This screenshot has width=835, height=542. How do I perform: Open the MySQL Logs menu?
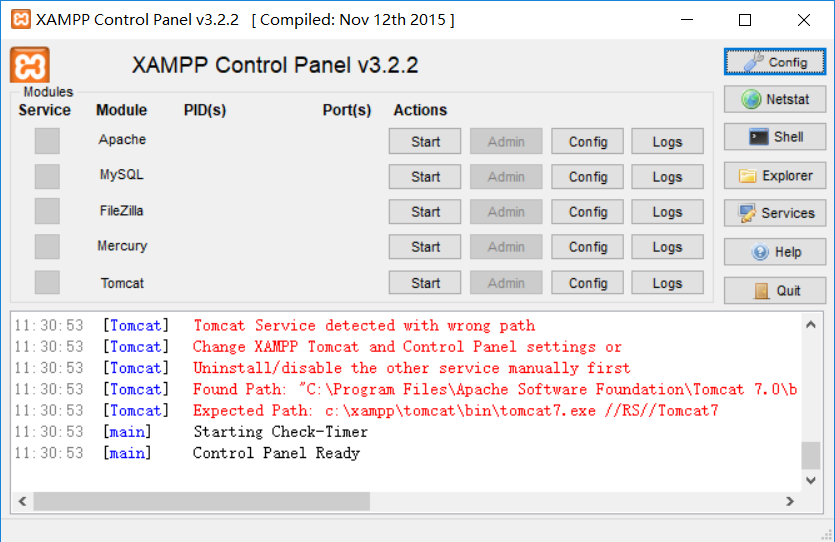pos(668,176)
